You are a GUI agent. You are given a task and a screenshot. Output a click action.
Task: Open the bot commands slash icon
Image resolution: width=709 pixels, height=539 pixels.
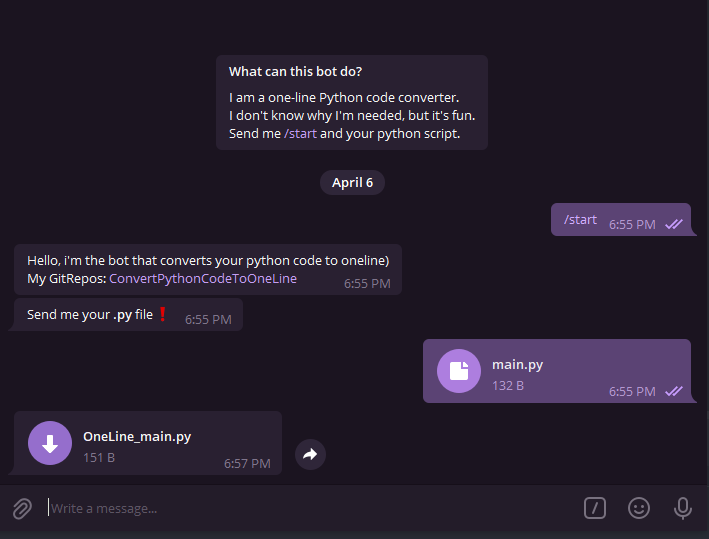pos(595,508)
